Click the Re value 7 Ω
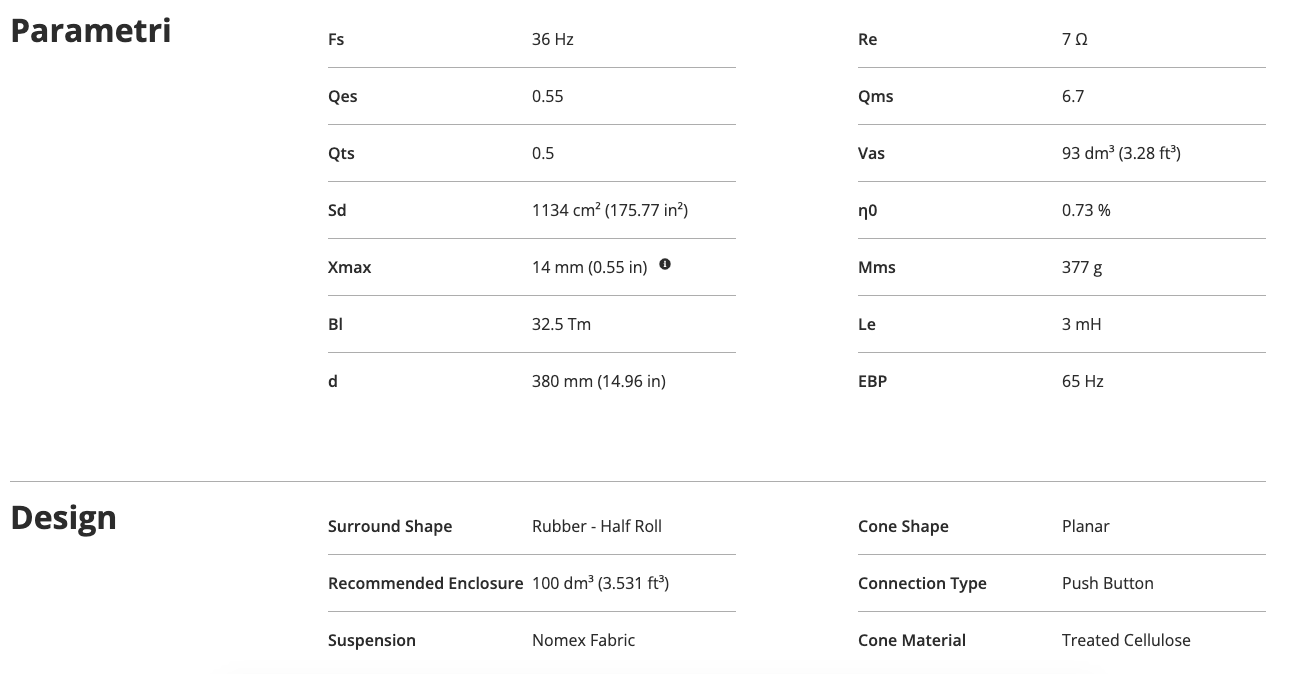 1074,40
